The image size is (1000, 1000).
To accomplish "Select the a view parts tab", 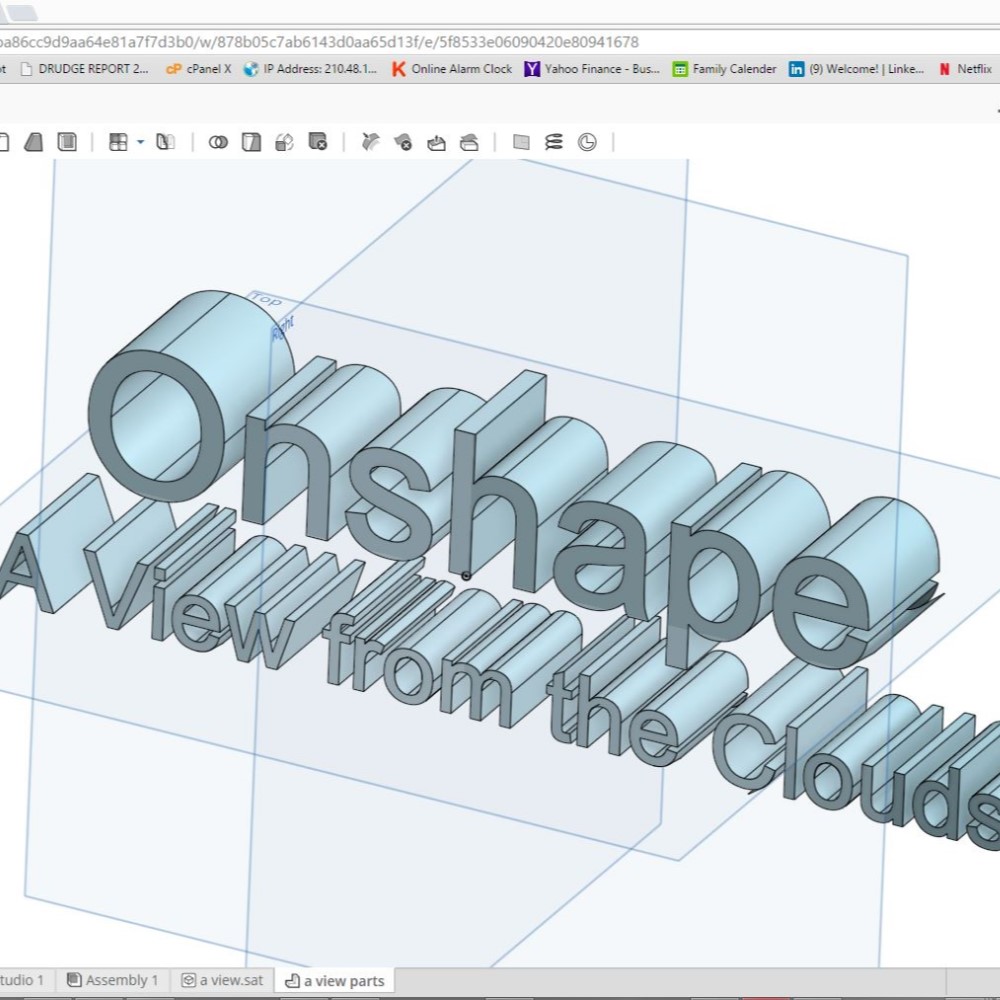I will pyautogui.click(x=335, y=980).
